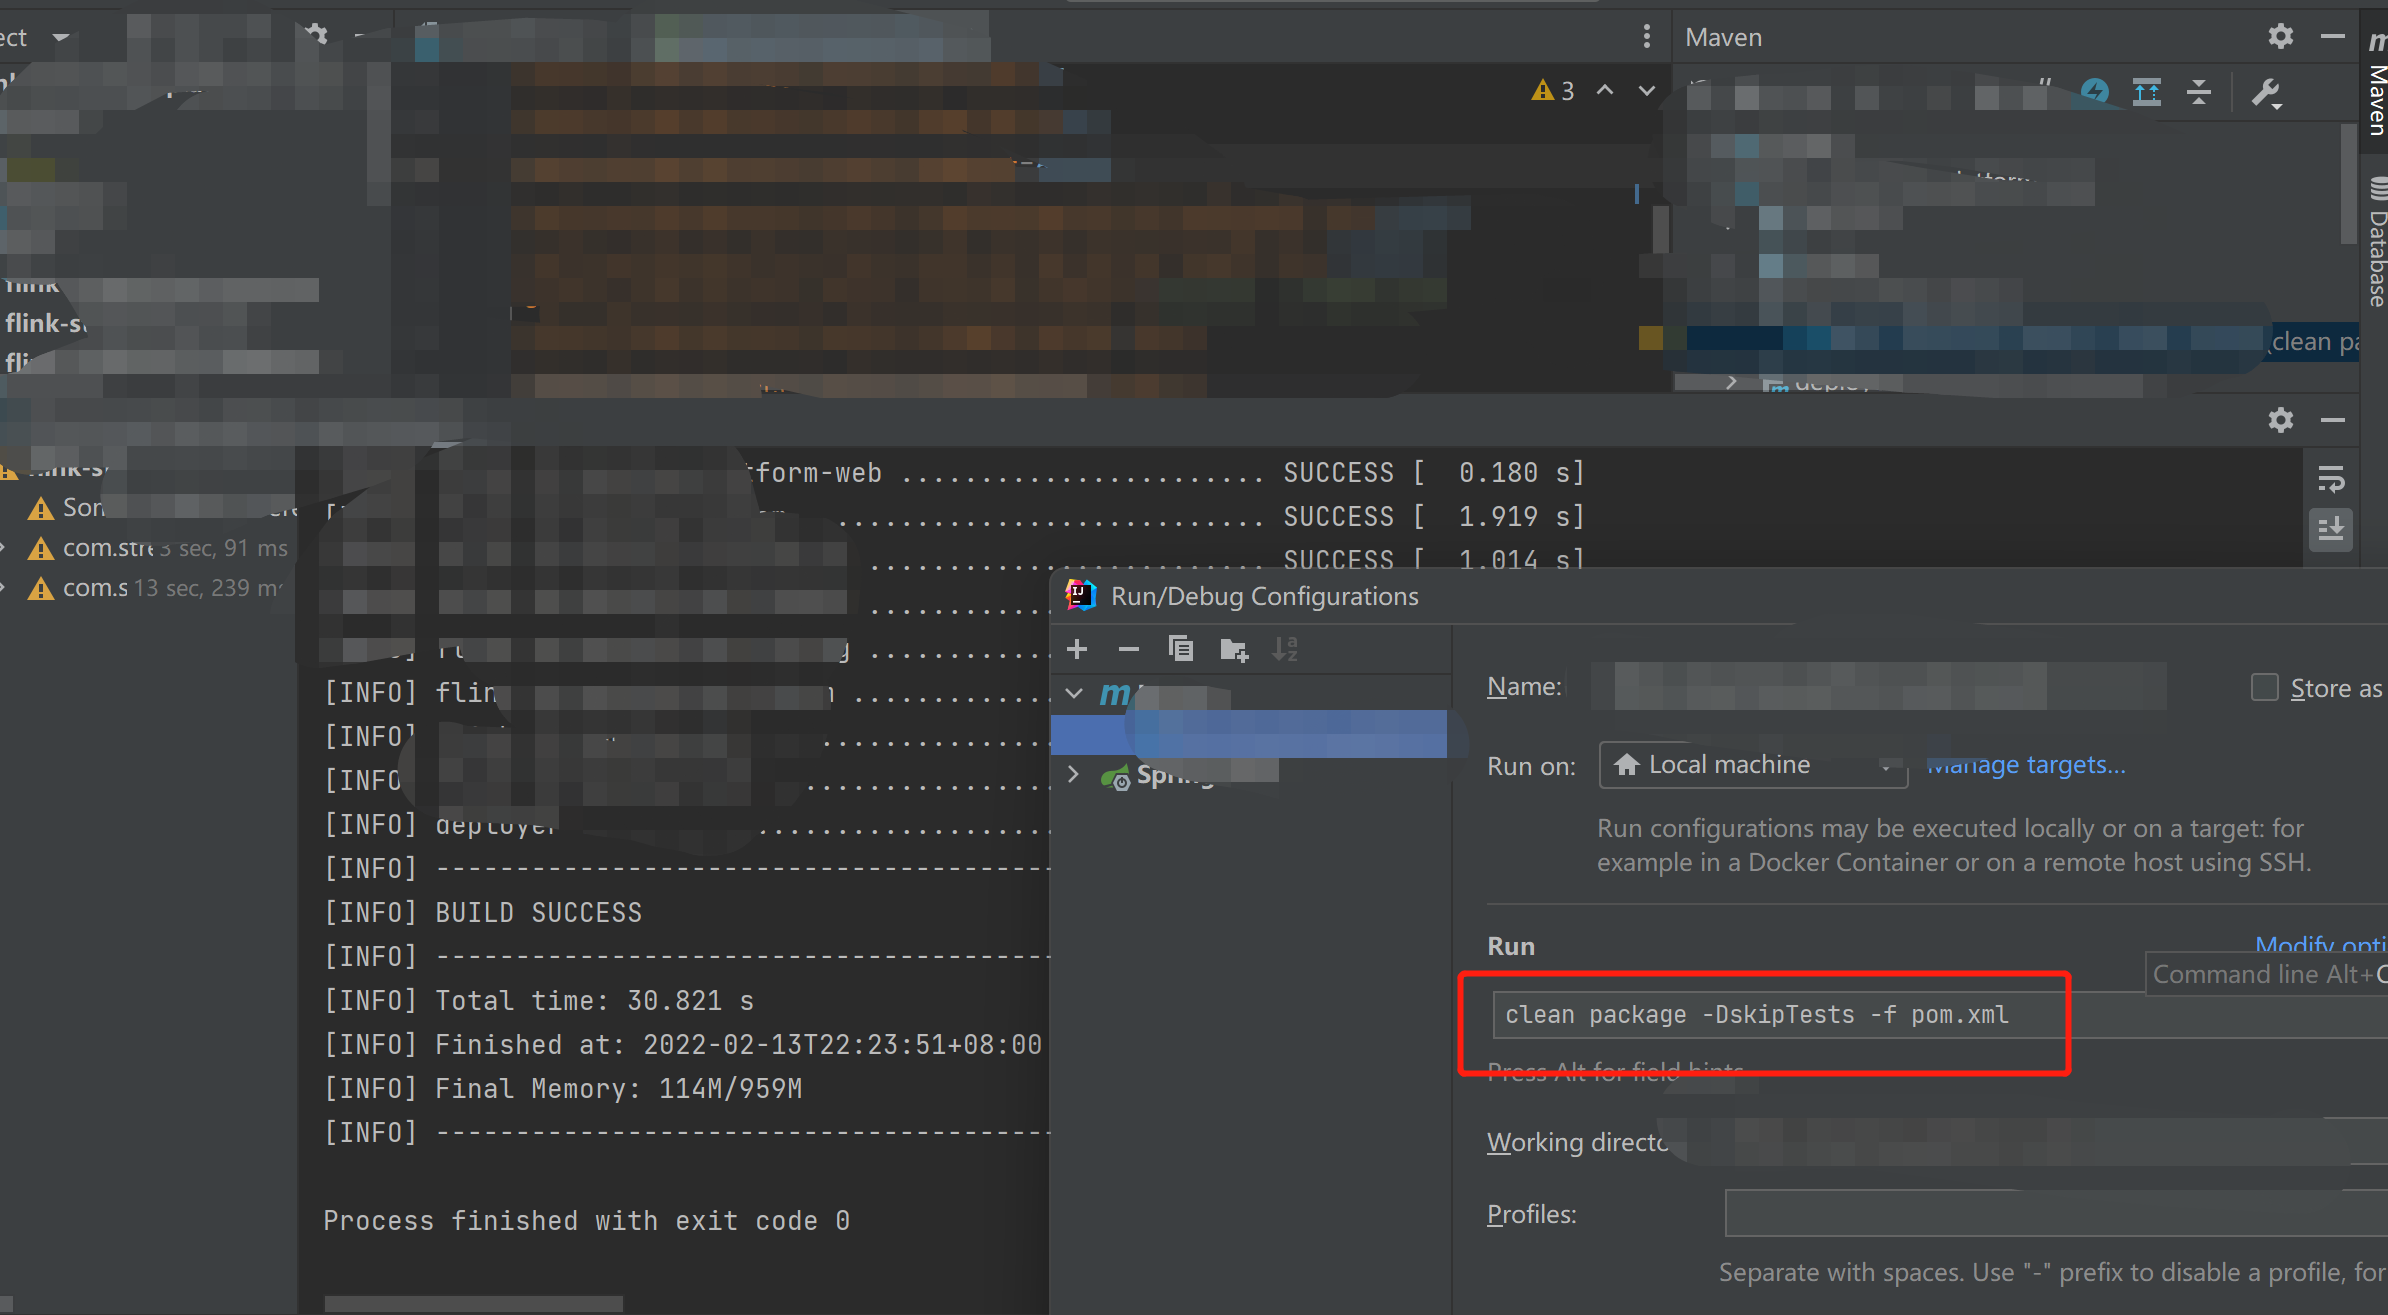2388x1315 pixels.
Task: Toggle soft-wrap in the build output console
Action: tap(2331, 479)
